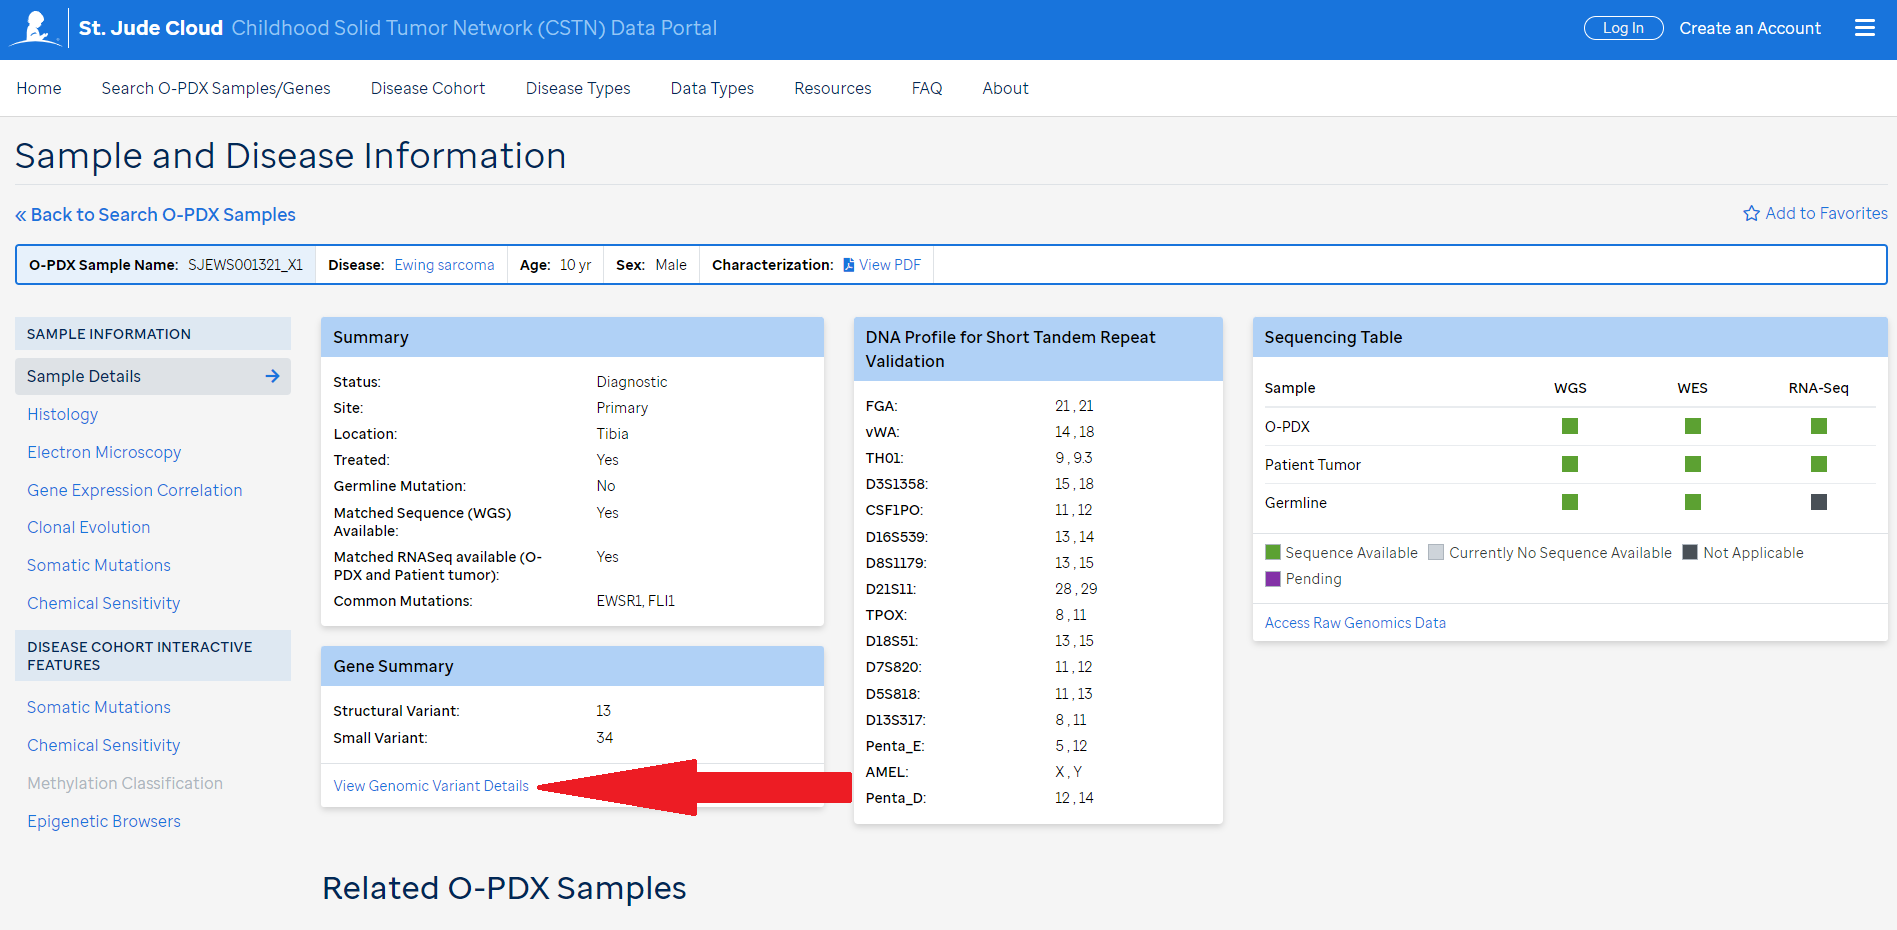Click Germline WGS green square
This screenshot has height=930, width=1897.
point(1570,502)
